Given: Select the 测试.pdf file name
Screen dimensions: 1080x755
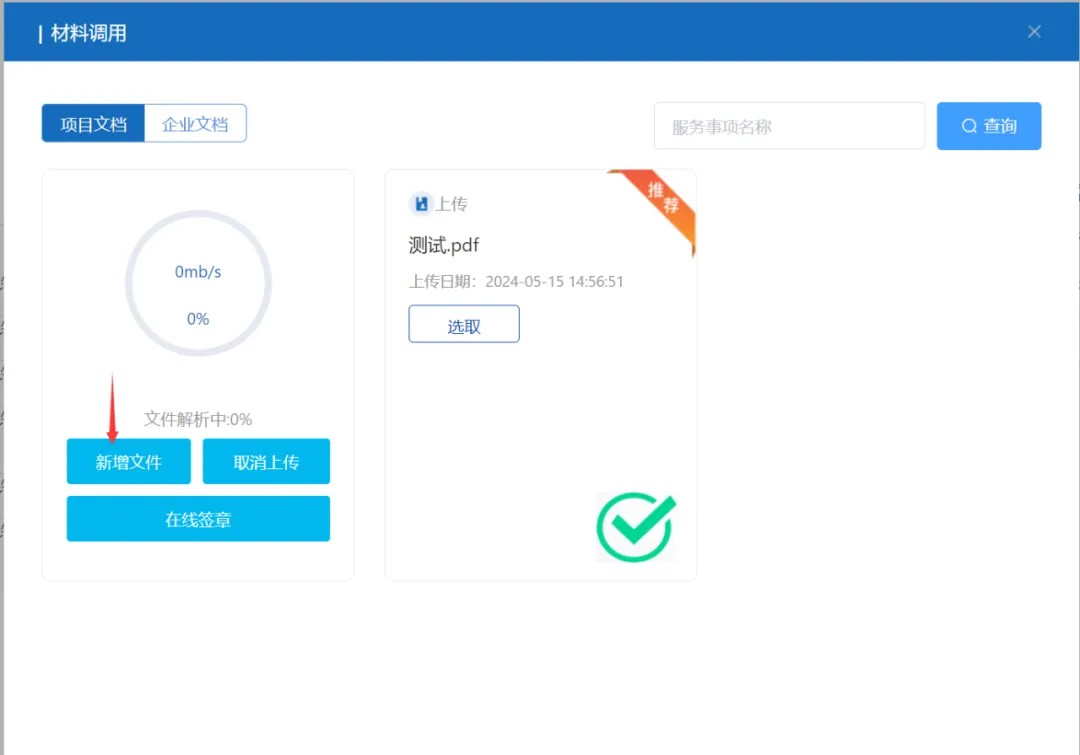Looking at the screenshot, I should 445,245.
